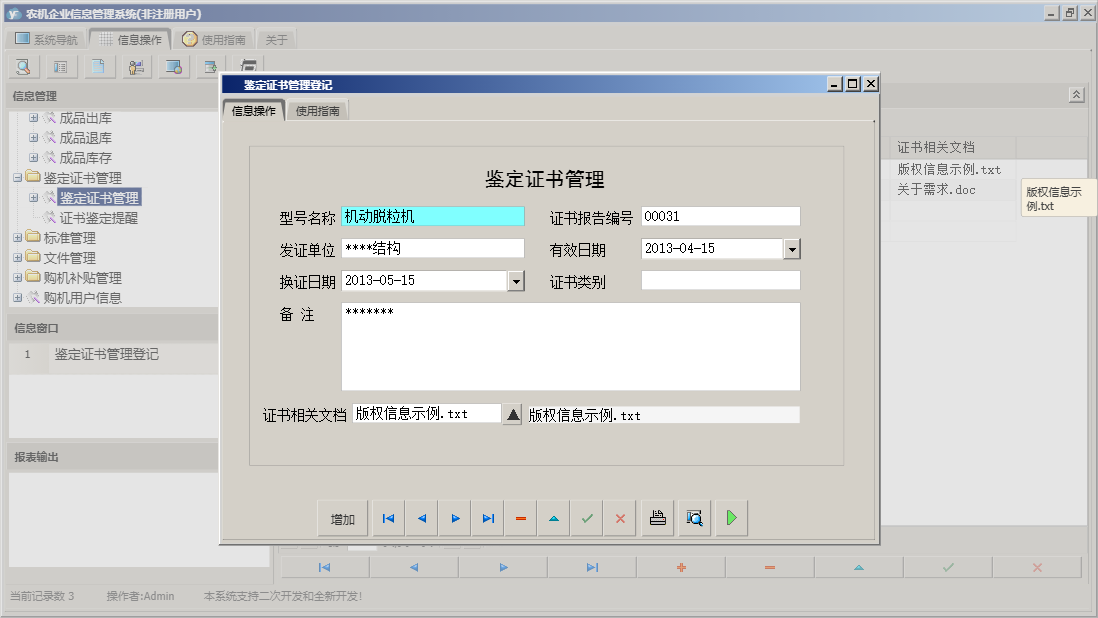The width and height of the screenshot is (1098, 618).
Task: Cancel edit with red X in dialog navigator
Action: [x=620, y=519]
